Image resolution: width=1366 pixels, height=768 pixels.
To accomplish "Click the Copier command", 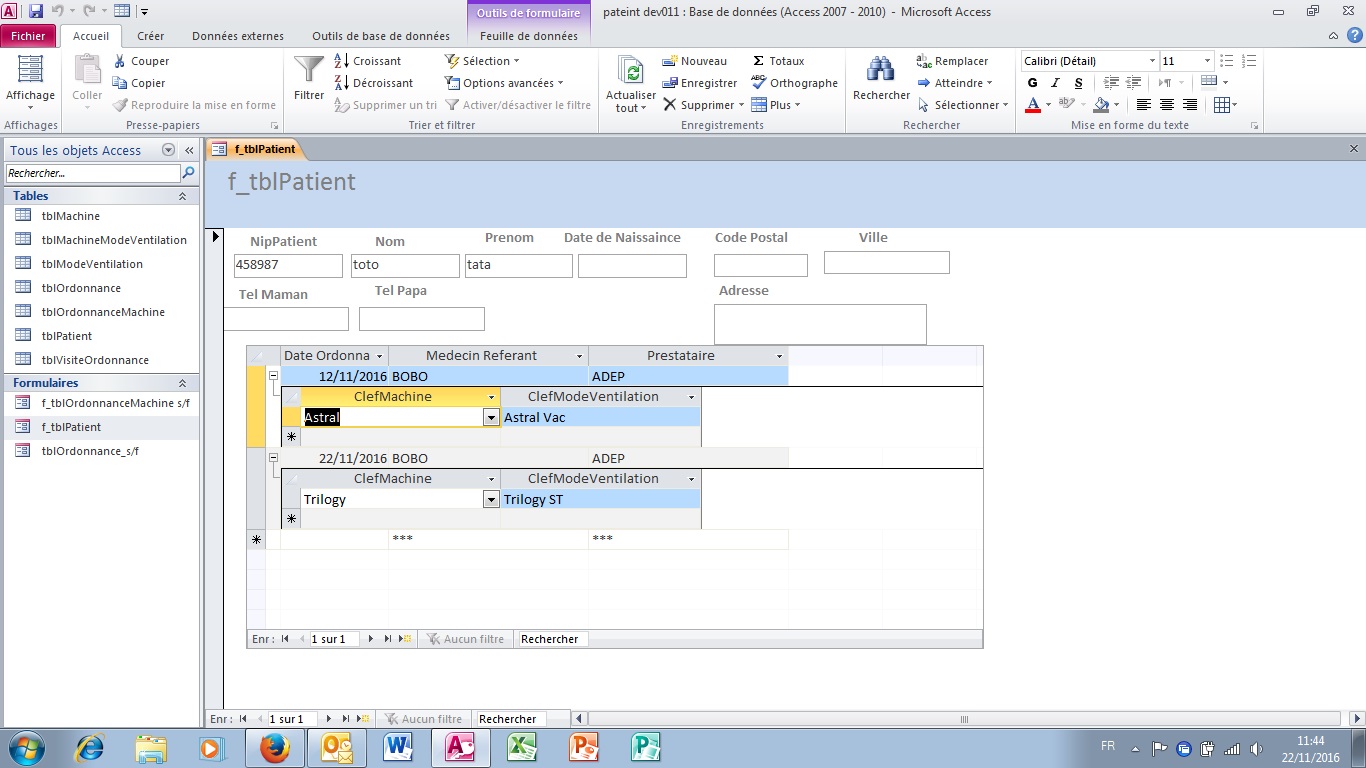I will (x=139, y=83).
